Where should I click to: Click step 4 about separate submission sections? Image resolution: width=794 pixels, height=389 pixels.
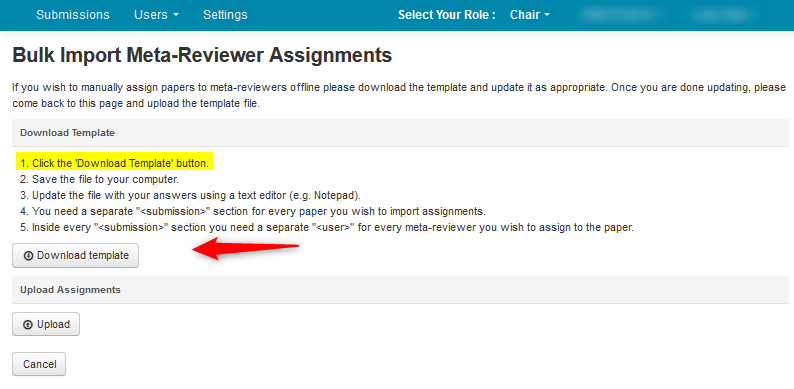(253, 211)
